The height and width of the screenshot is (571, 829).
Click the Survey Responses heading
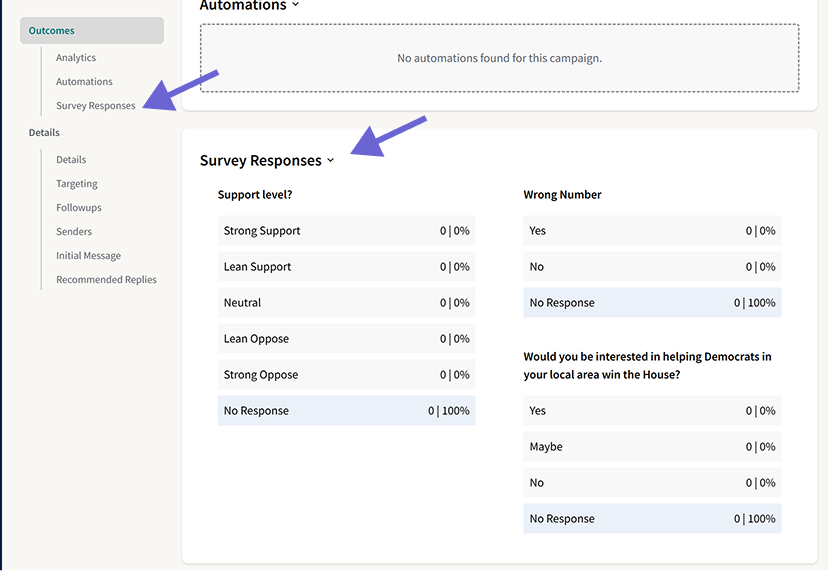pos(261,160)
